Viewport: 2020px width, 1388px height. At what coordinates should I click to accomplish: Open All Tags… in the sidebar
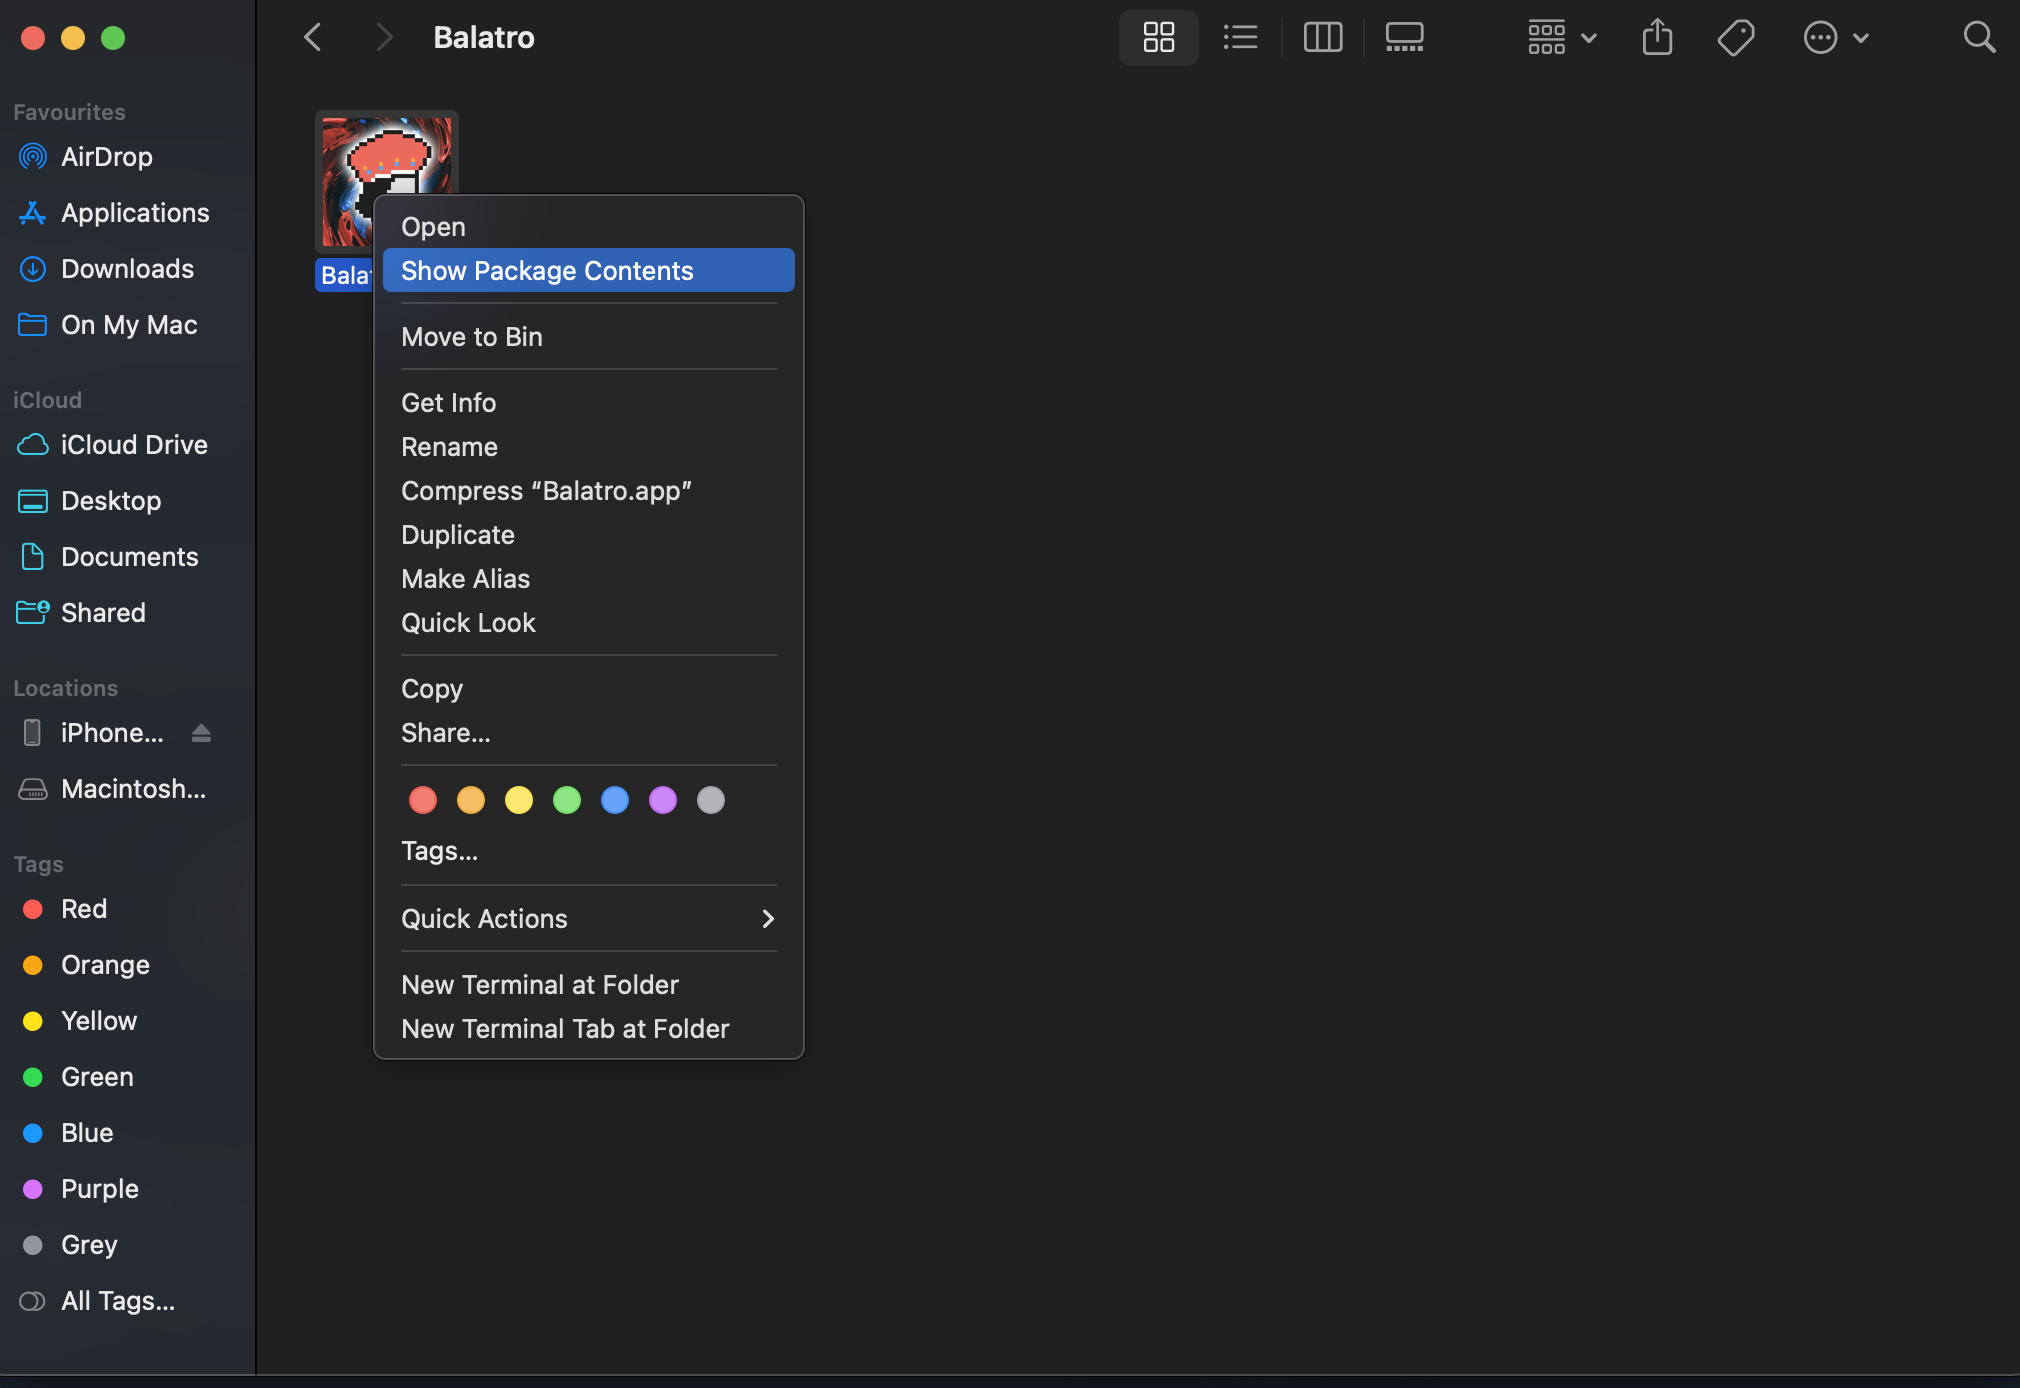[x=117, y=1301]
